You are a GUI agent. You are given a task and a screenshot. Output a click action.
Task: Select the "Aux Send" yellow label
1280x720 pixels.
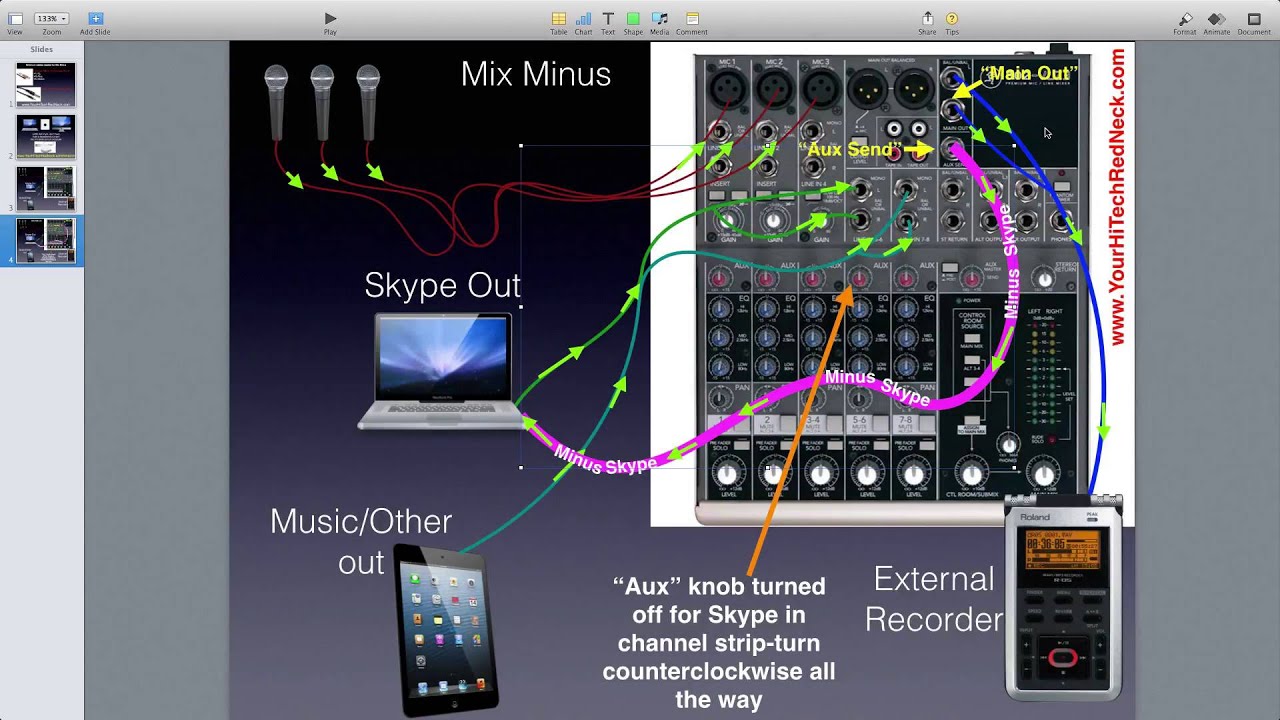tap(850, 149)
